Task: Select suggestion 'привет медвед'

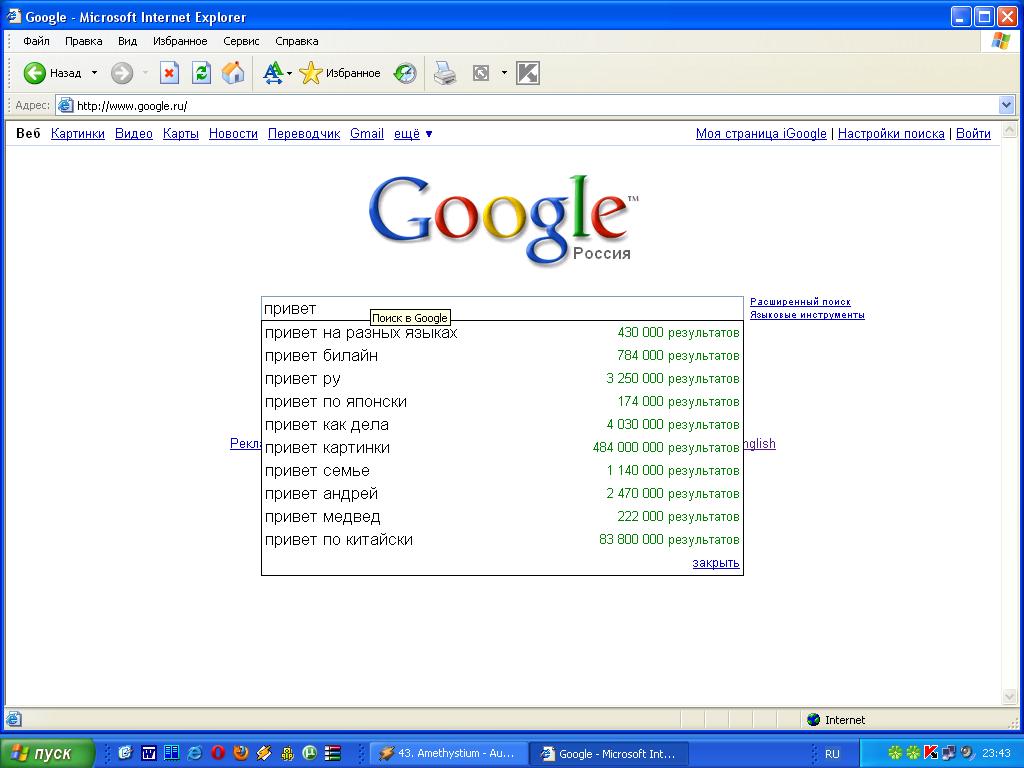Action: click(502, 517)
